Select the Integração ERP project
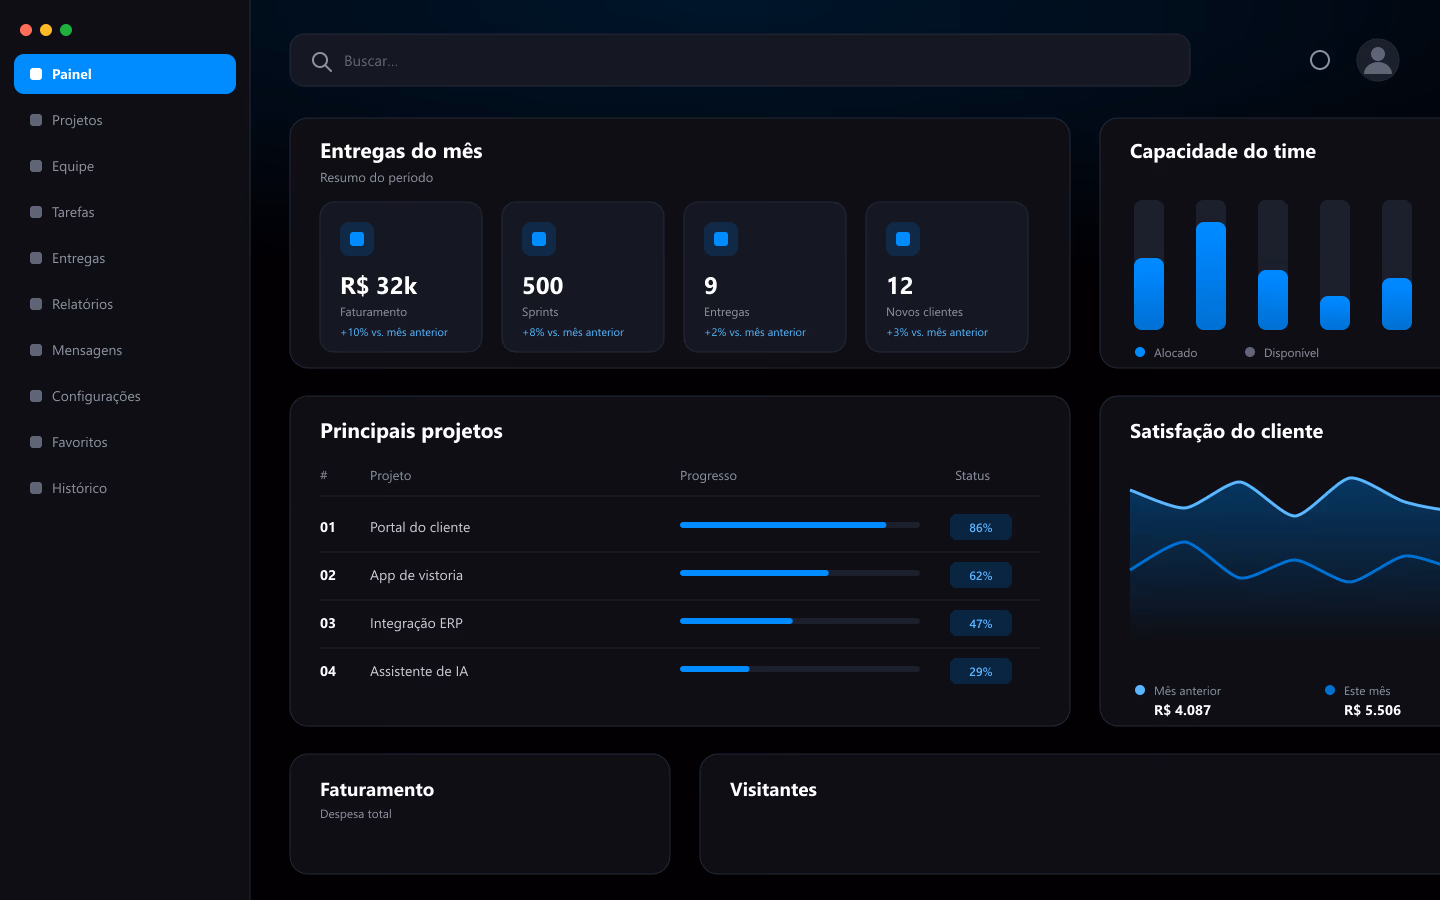 click(680, 623)
